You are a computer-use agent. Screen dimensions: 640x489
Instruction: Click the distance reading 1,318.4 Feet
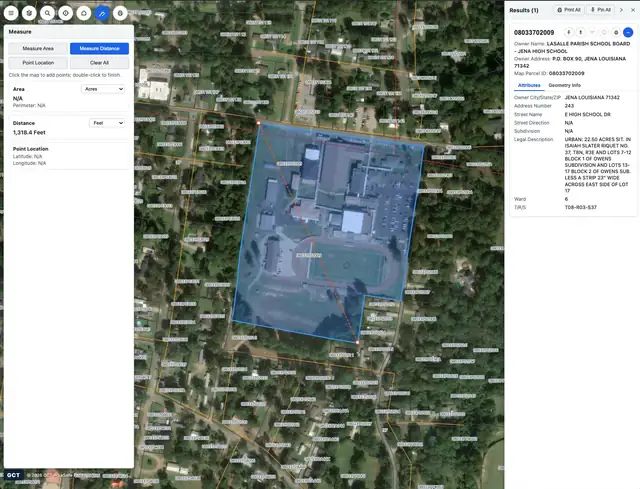(29, 133)
